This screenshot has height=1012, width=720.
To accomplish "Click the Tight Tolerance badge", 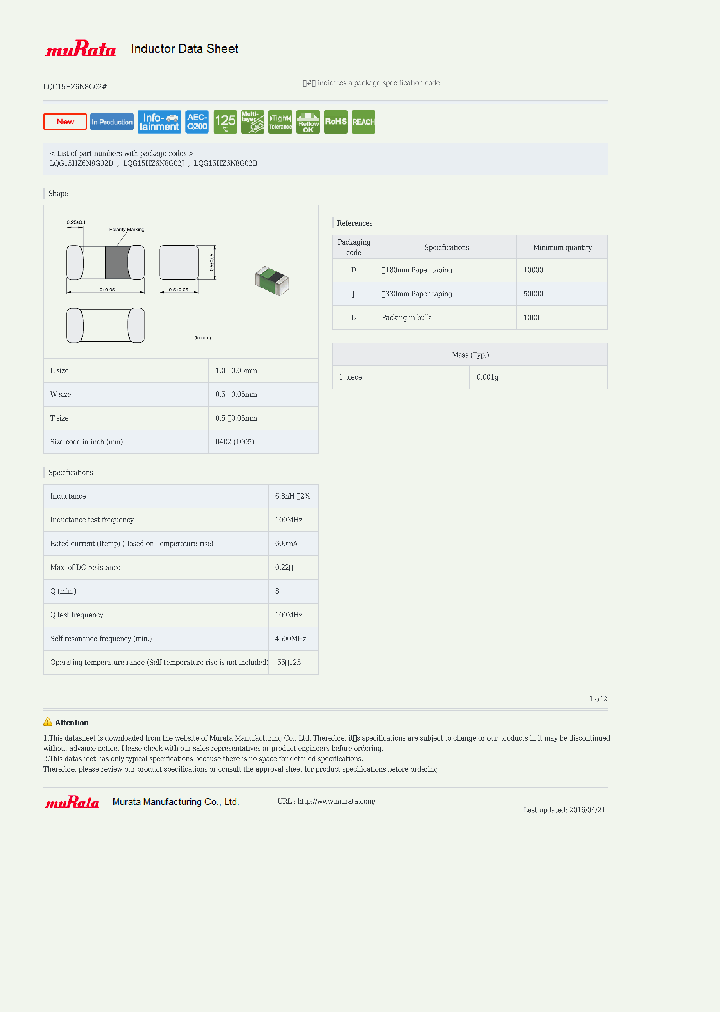I will [x=280, y=121].
